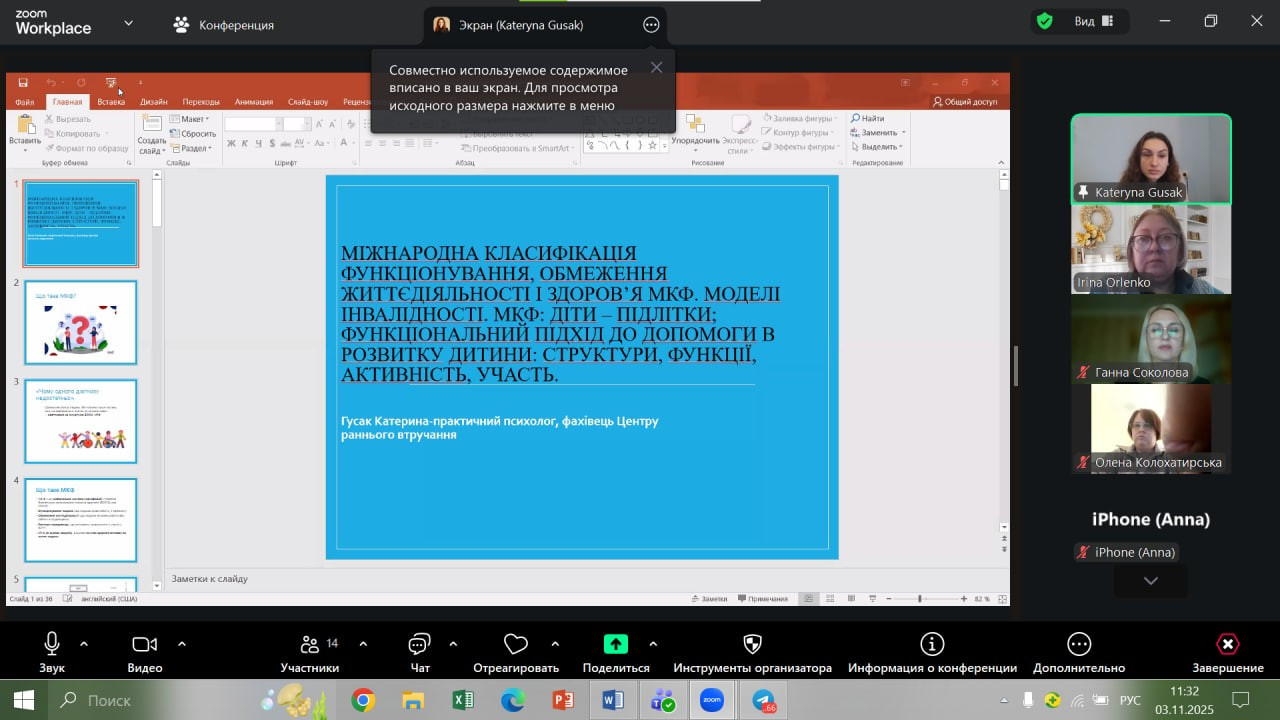This screenshot has width=1280, height=720.
Task: Expand audio options arrow next to Звук
Action: [84, 644]
